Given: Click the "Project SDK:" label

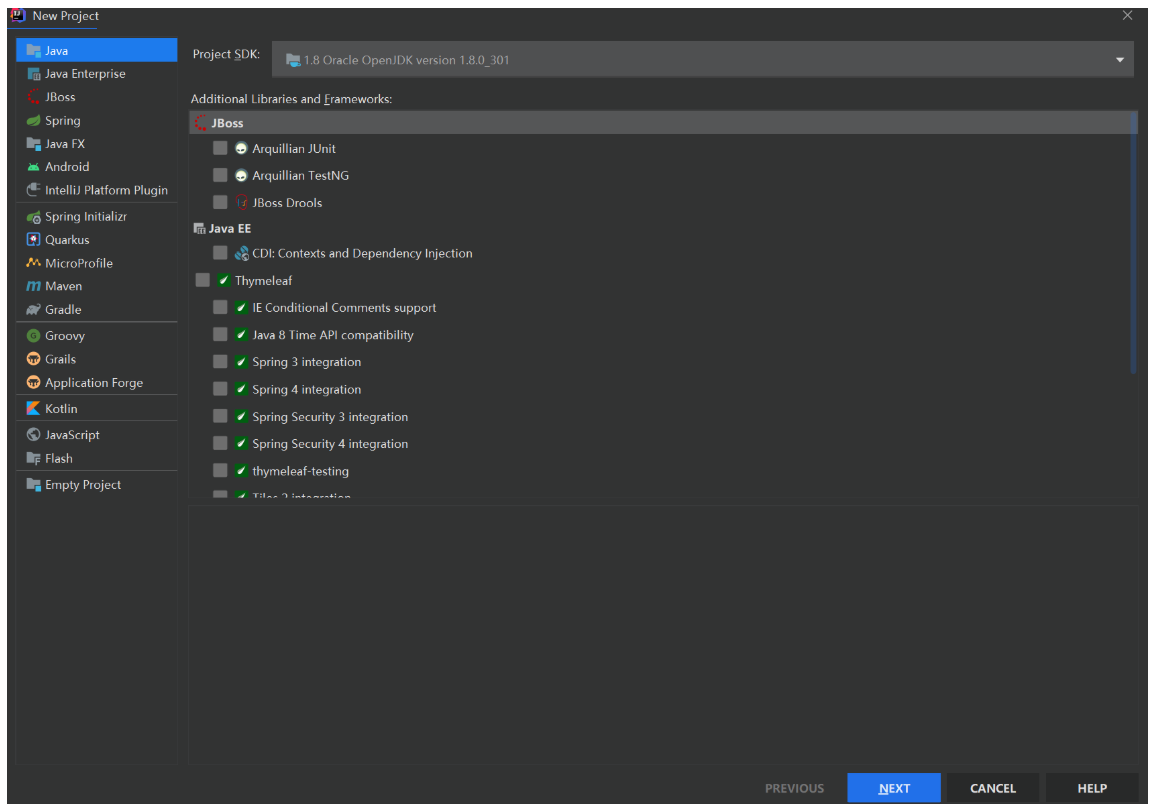Looking at the screenshot, I should tap(226, 54).
